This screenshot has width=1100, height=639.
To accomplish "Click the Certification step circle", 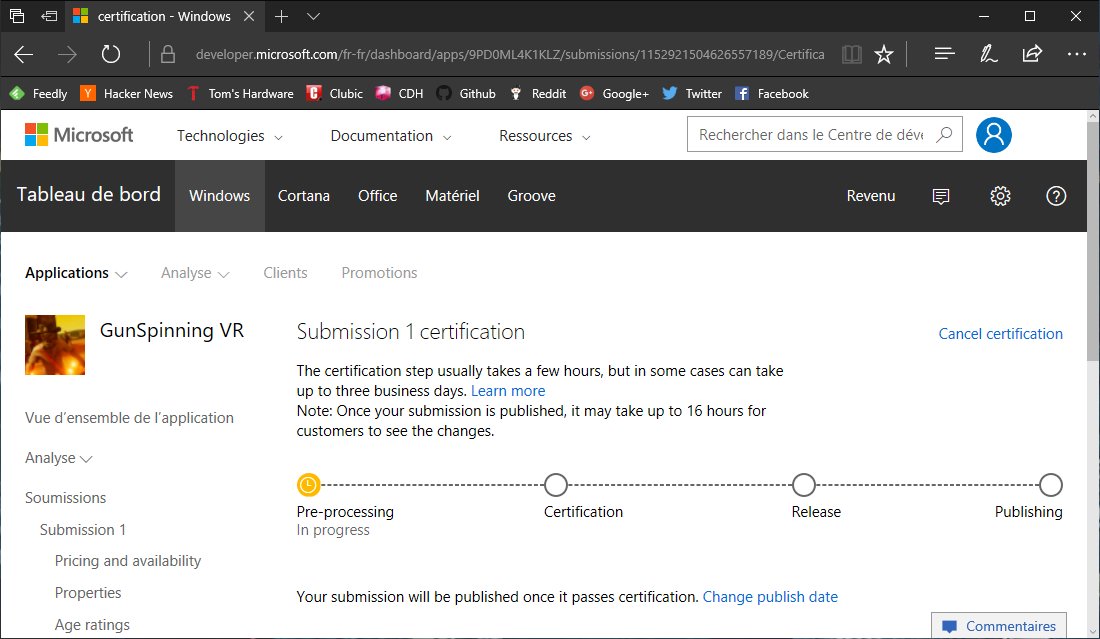I will (x=556, y=484).
